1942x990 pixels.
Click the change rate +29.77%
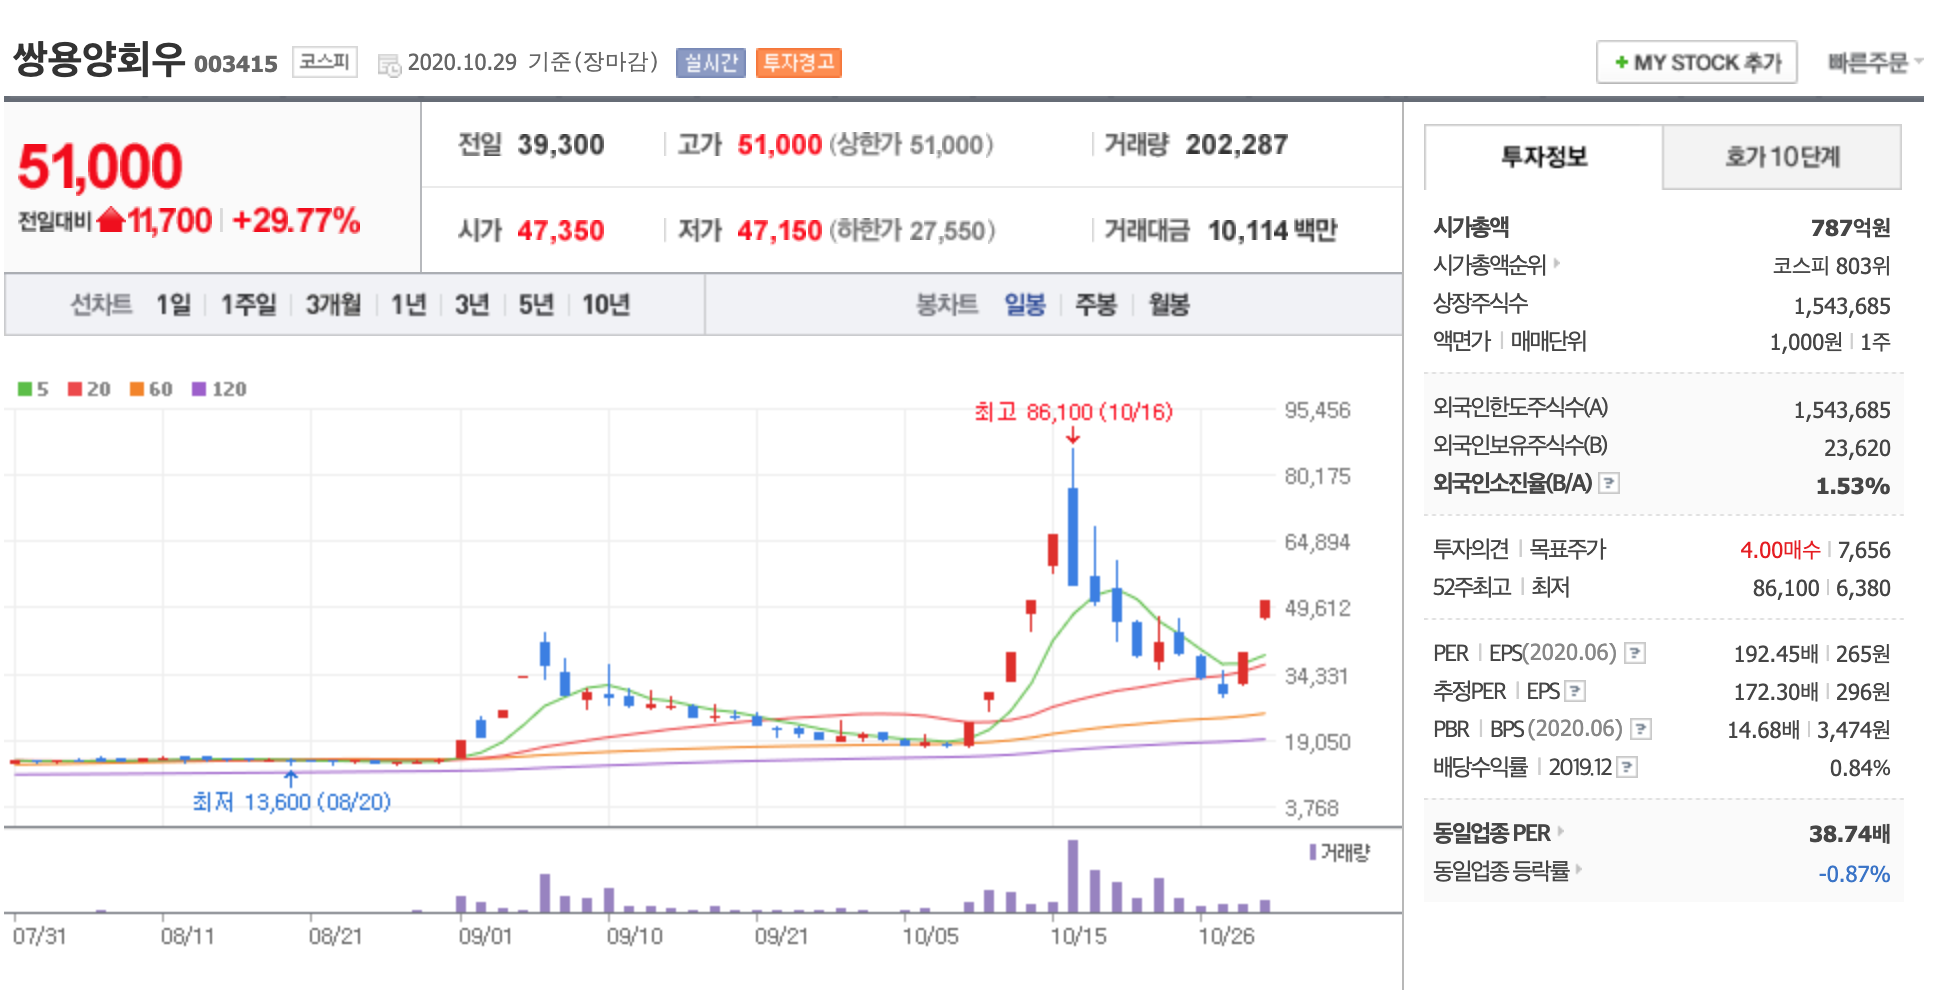tap(296, 220)
